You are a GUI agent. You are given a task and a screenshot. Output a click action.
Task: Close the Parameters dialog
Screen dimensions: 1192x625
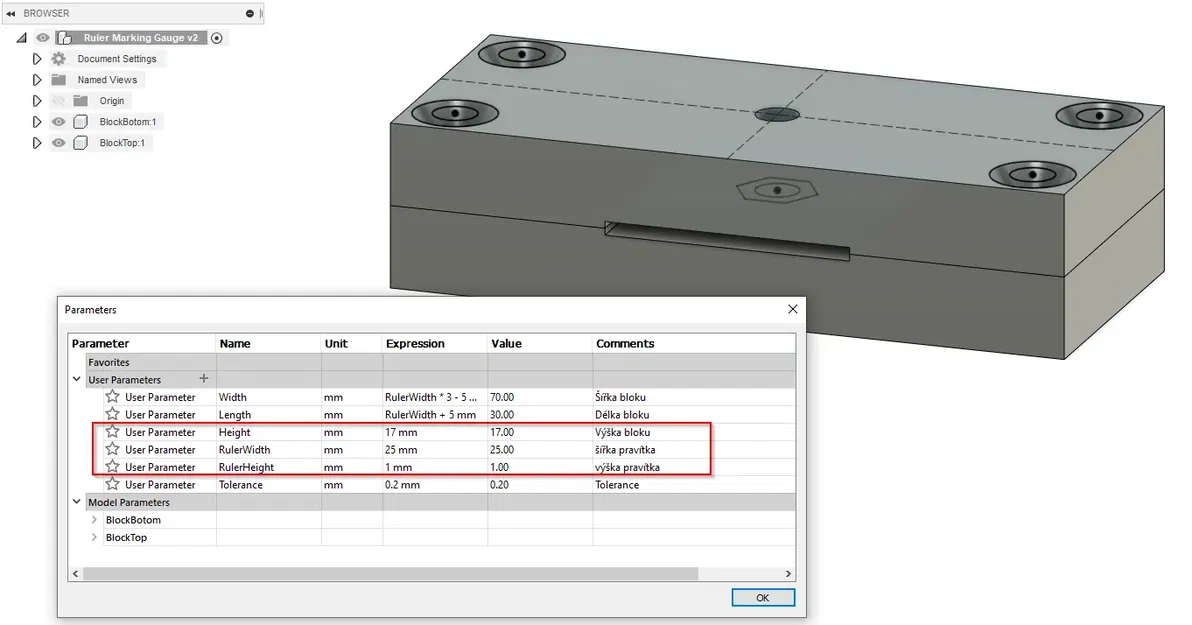click(x=793, y=309)
